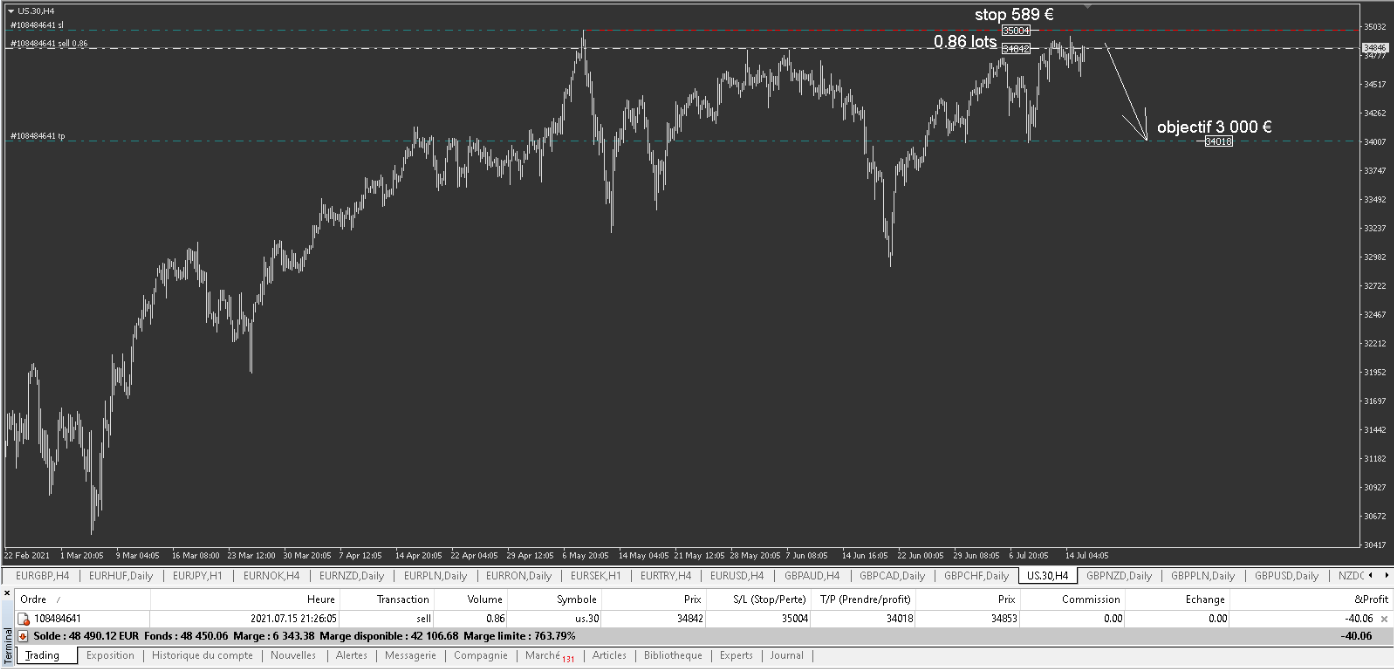Switch to the GBPCHF,Daily chart tab
The image size is (1394, 669).
(x=975, y=576)
